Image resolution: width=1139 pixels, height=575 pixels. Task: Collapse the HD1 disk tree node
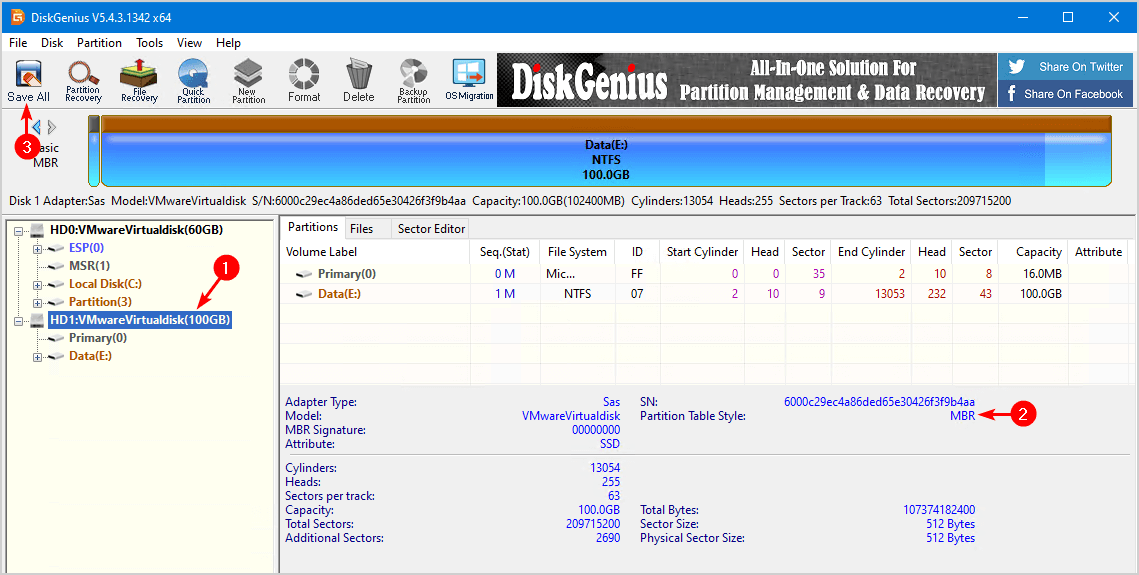20,321
